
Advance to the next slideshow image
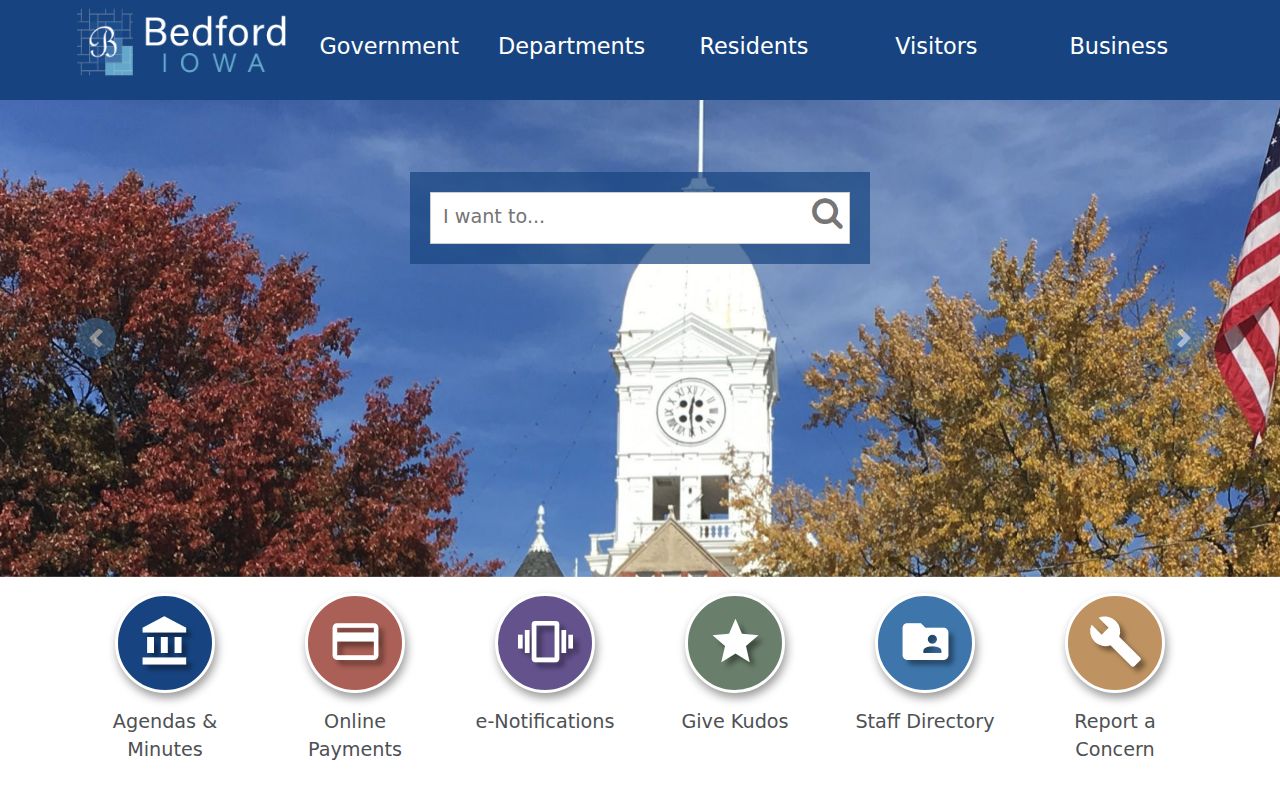(x=1184, y=339)
